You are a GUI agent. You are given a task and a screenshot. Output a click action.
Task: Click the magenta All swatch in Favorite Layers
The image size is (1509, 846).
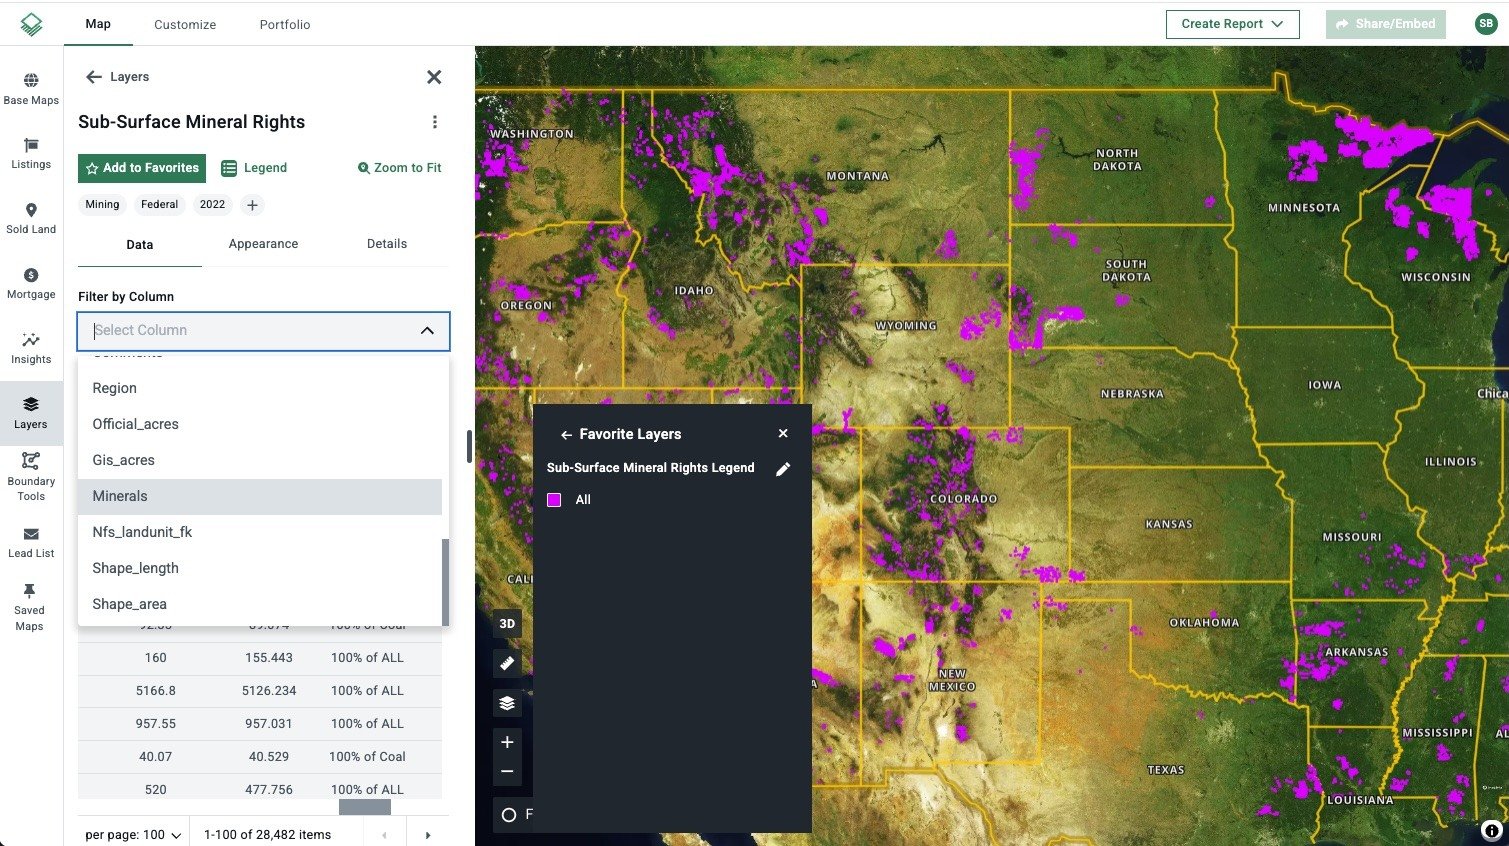(554, 499)
